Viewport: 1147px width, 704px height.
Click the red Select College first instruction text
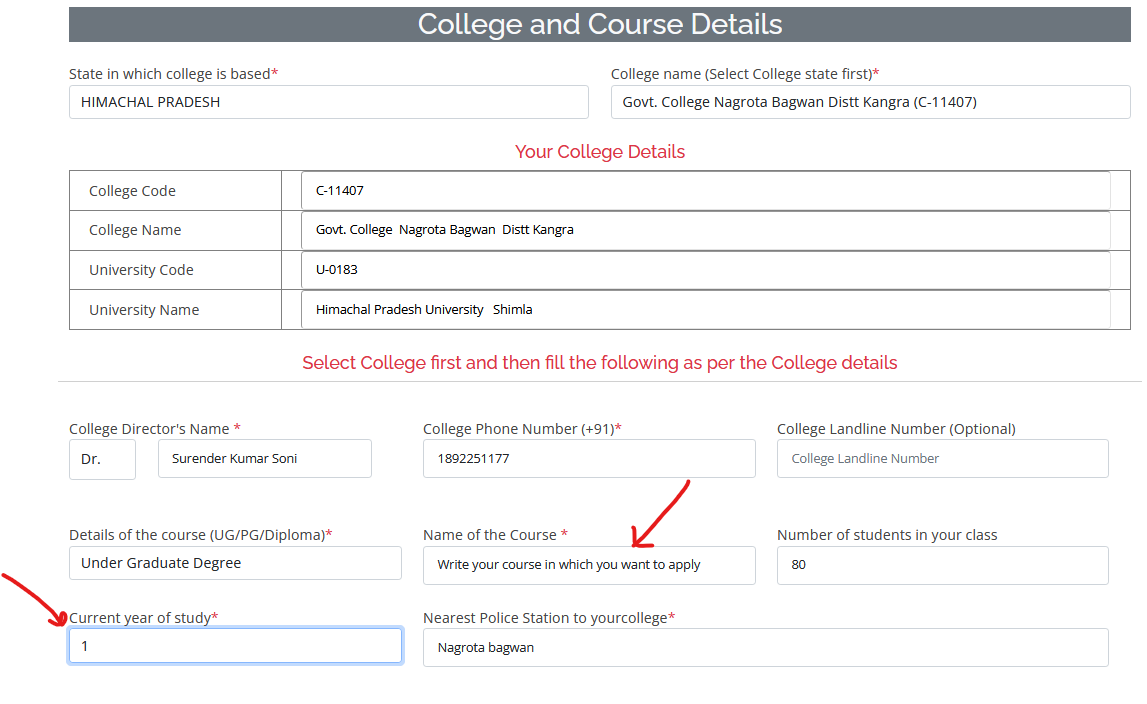600,363
